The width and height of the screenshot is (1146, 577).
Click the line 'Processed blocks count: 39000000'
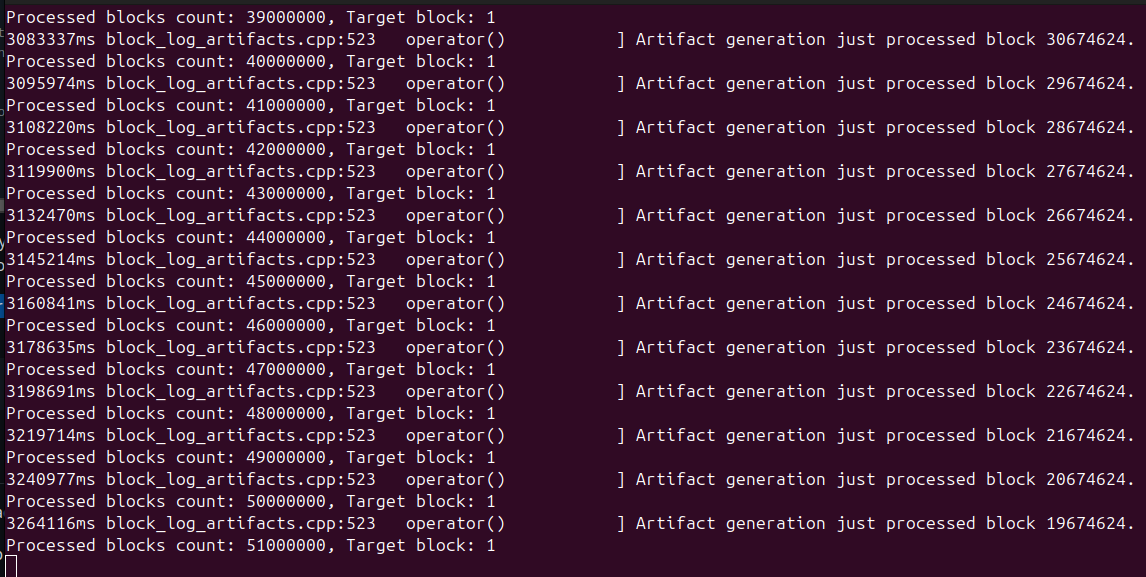pos(251,17)
